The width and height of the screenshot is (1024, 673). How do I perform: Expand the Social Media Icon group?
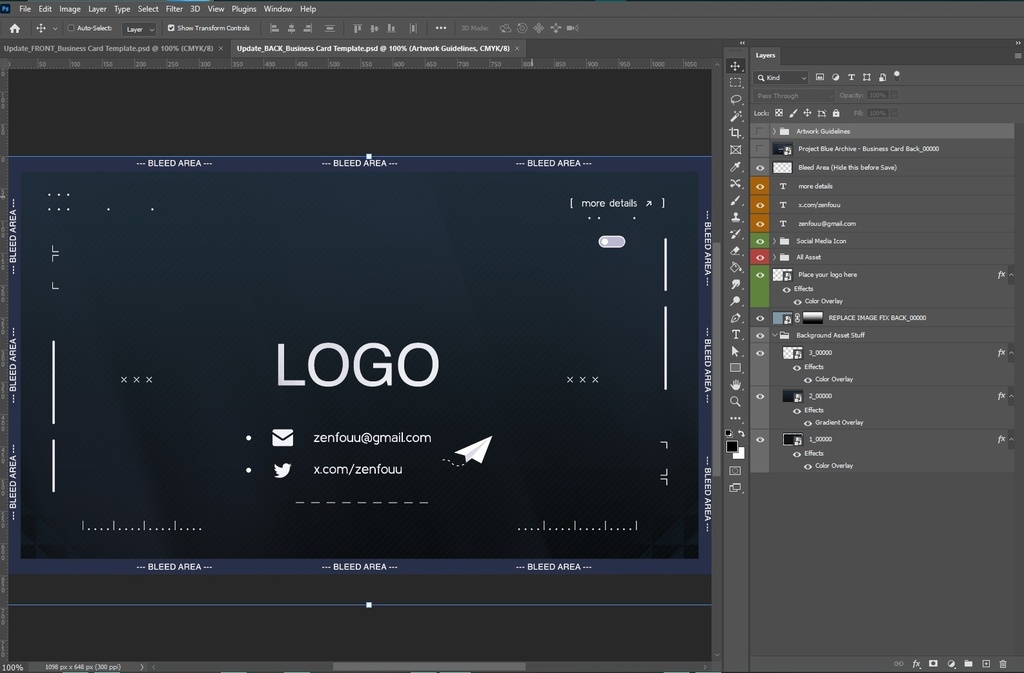[x=775, y=241]
